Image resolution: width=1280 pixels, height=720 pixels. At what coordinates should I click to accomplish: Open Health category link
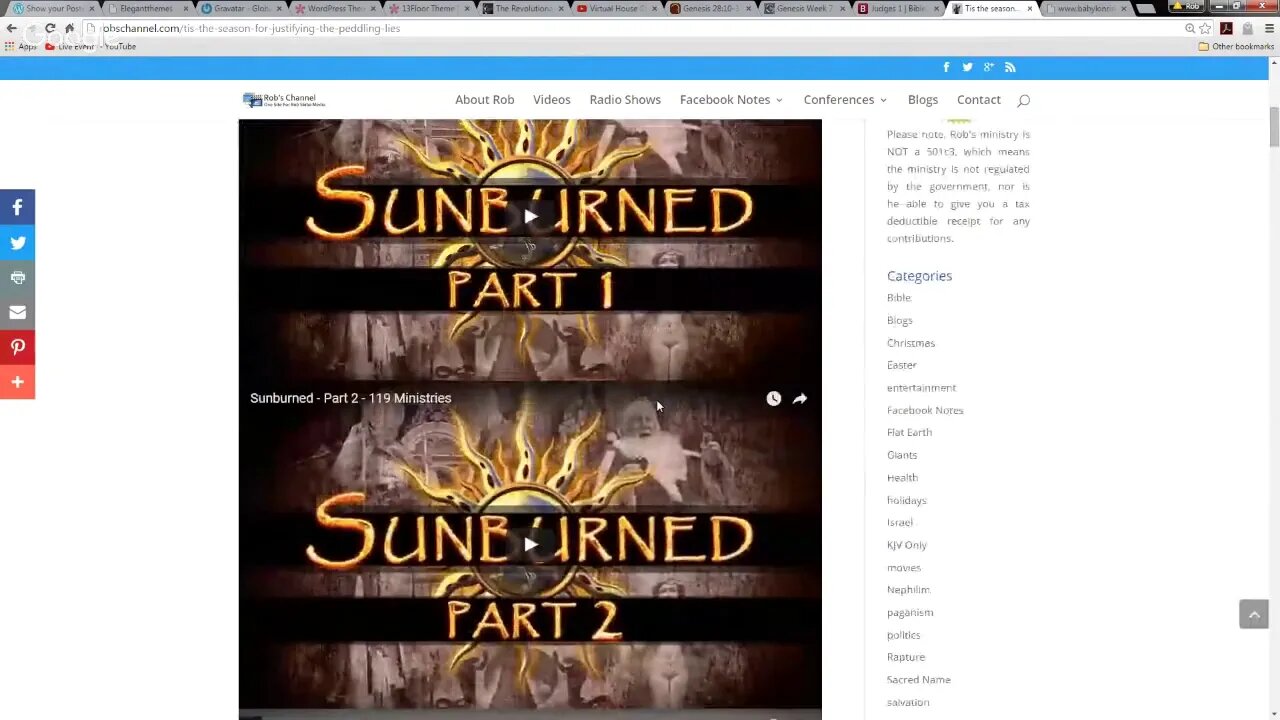pyautogui.click(x=902, y=478)
